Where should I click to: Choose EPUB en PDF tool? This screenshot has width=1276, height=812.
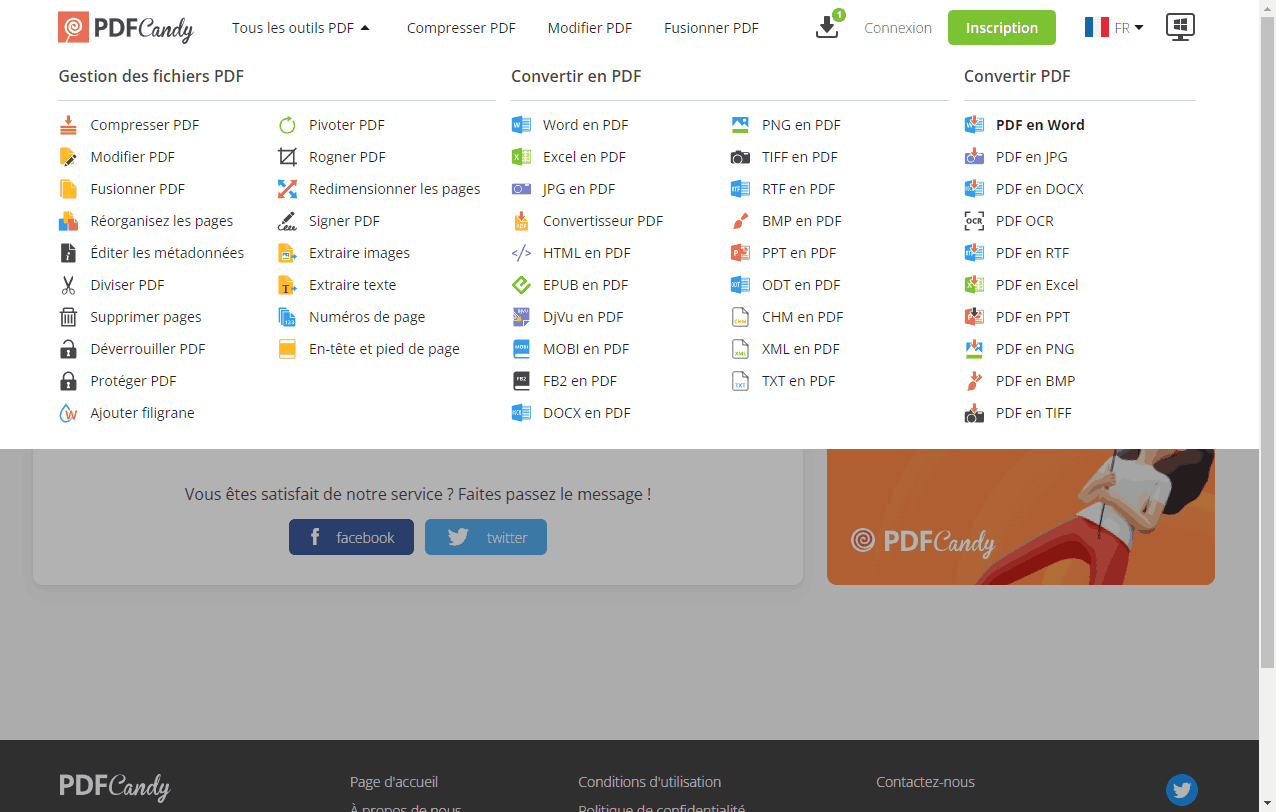pos(585,285)
